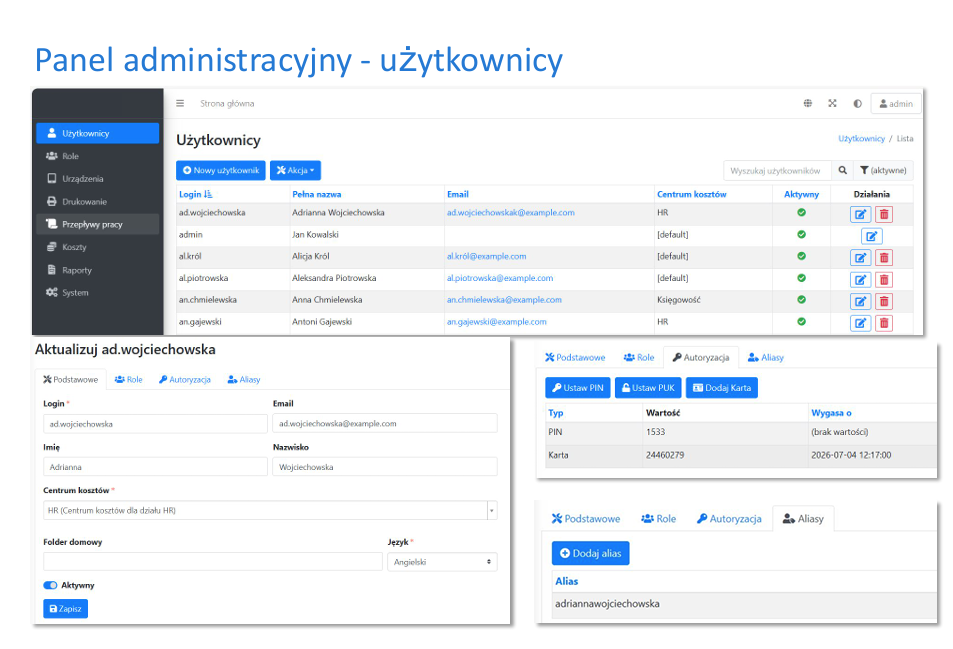953x649 pixels.
Task: Open Role in the sidebar
Action: click(x=97, y=156)
